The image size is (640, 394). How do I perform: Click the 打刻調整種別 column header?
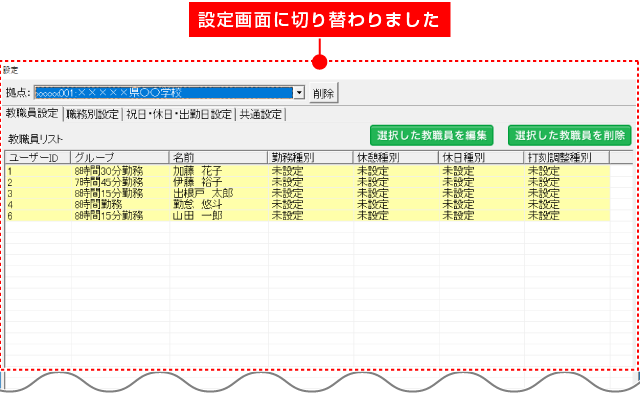(567, 157)
